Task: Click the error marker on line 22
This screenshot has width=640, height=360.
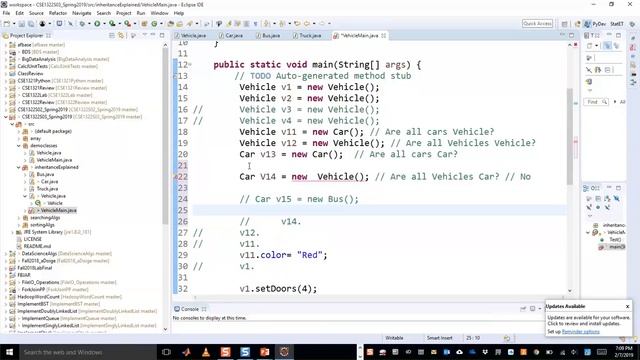Action: click(x=176, y=177)
